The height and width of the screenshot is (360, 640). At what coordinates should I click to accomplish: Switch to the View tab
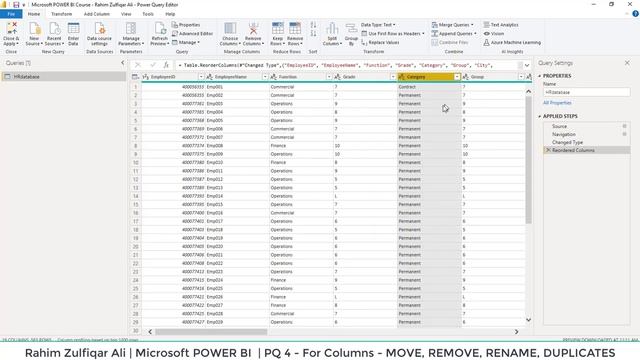click(x=126, y=14)
